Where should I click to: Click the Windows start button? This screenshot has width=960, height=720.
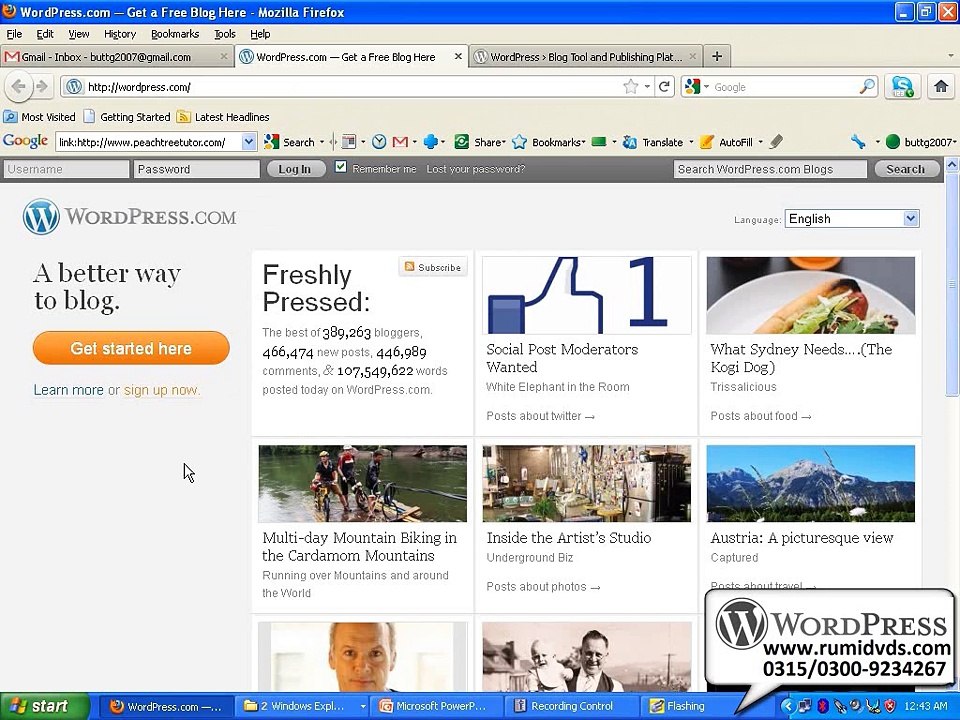[x=45, y=707]
